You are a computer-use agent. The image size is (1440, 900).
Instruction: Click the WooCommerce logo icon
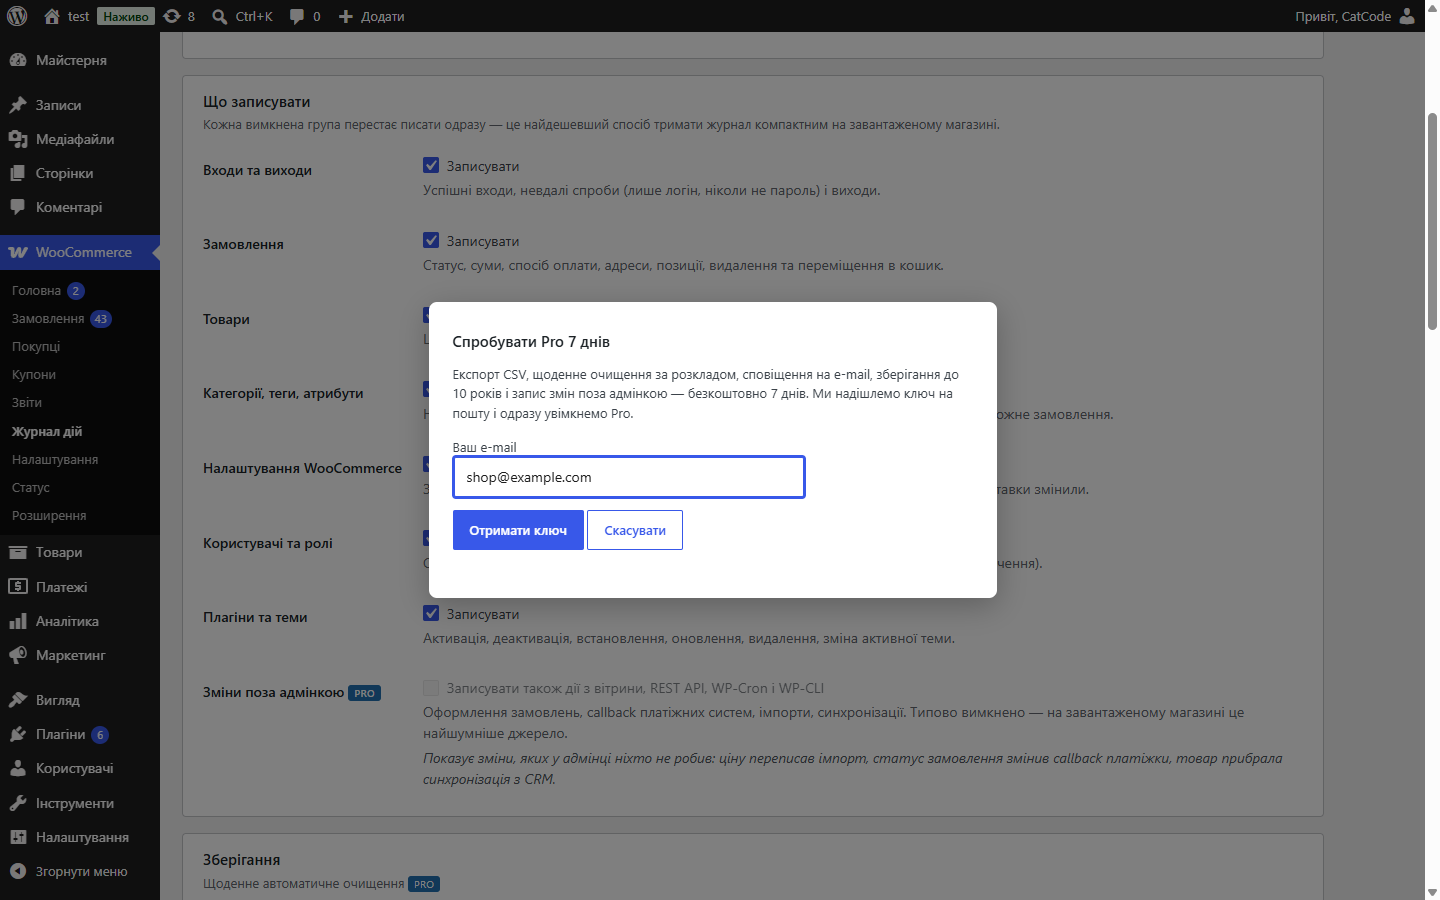click(x=18, y=252)
